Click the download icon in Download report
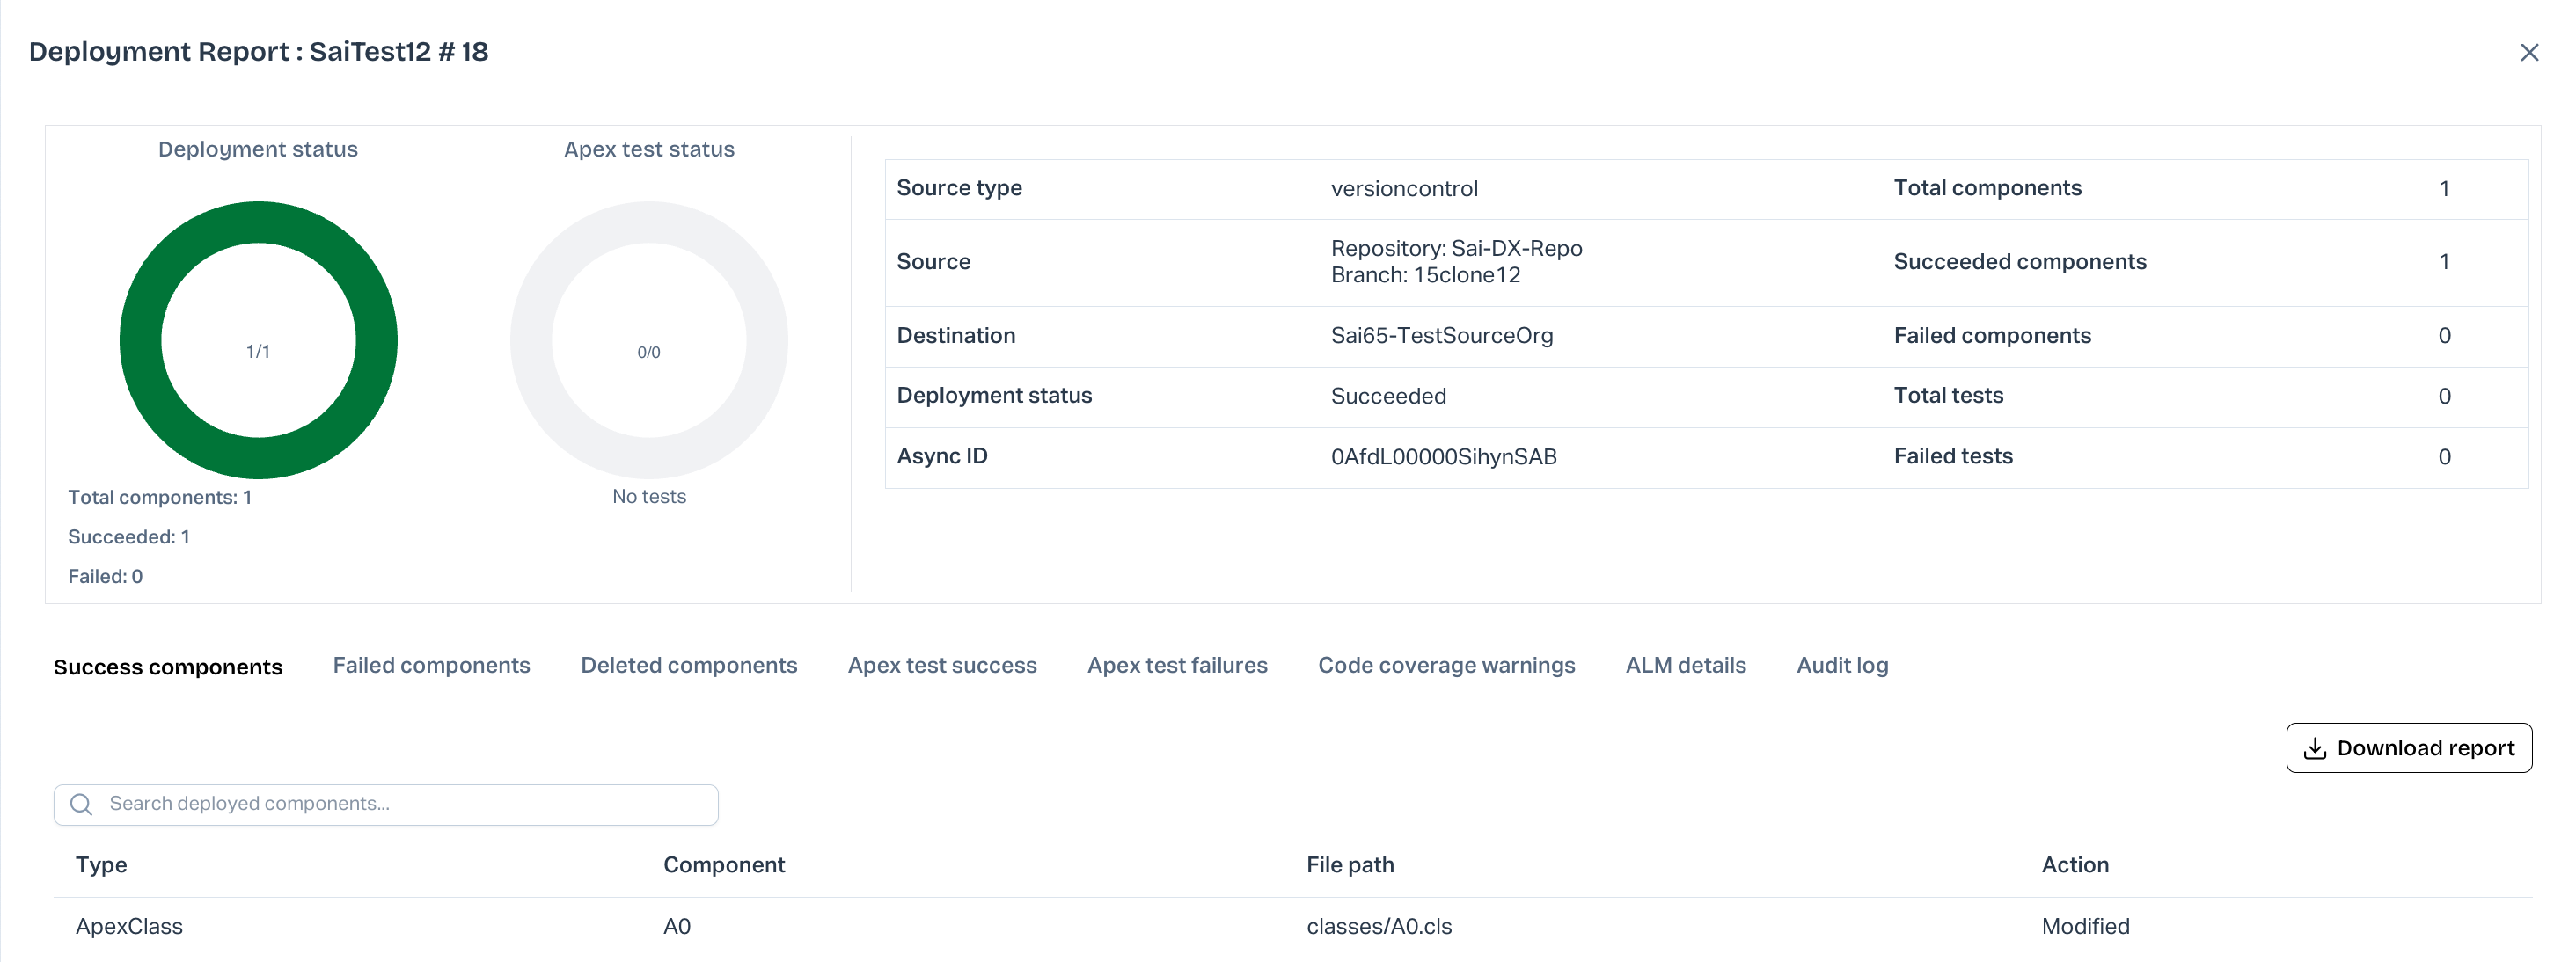 (x=2314, y=749)
